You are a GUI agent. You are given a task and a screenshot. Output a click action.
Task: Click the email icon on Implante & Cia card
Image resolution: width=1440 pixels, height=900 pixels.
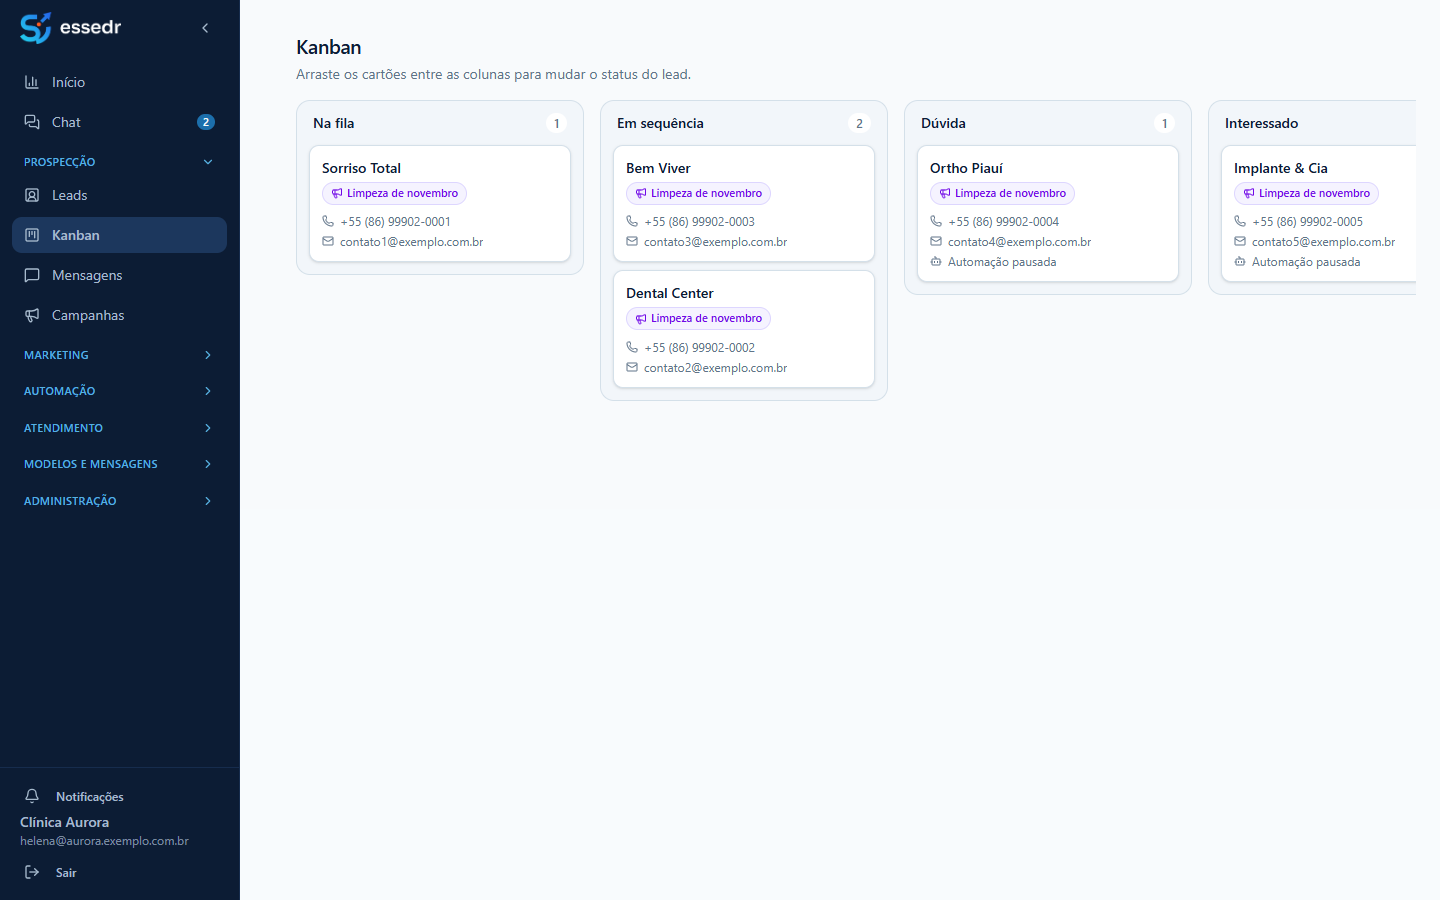[x=1240, y=241]
